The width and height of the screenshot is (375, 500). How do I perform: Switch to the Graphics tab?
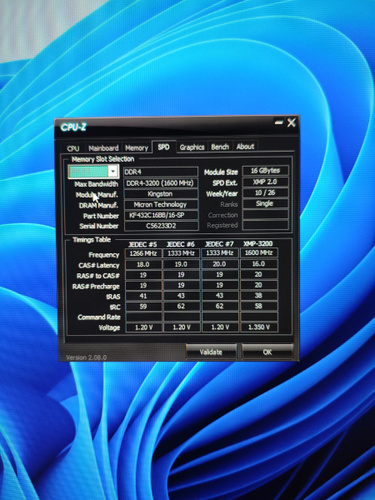coord(192,147)
